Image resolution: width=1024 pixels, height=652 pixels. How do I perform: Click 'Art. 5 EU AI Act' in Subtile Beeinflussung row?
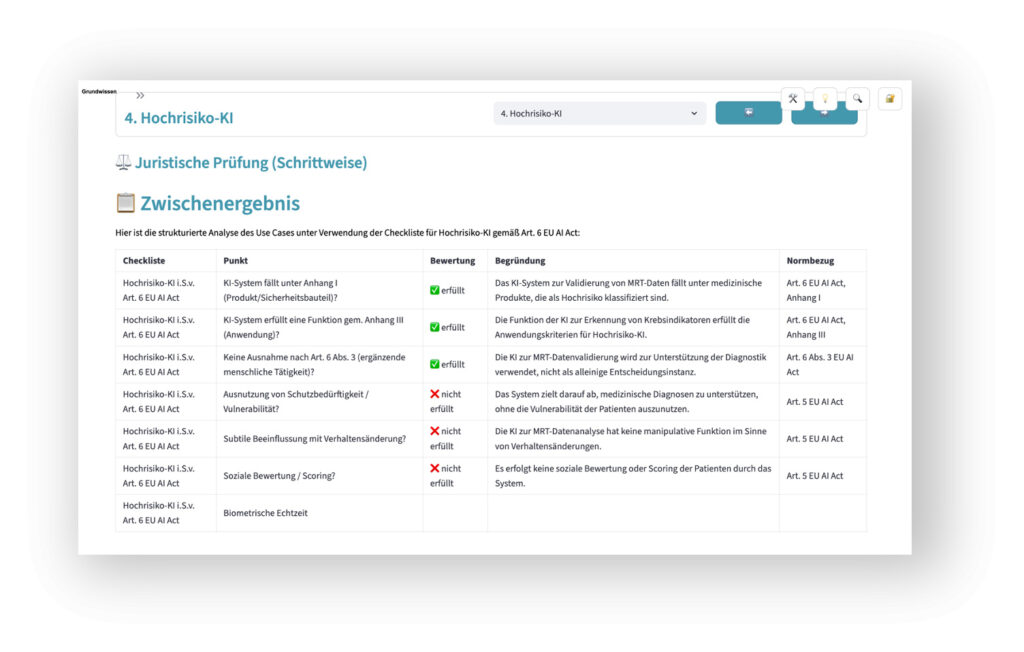click(x=823, y=439)
